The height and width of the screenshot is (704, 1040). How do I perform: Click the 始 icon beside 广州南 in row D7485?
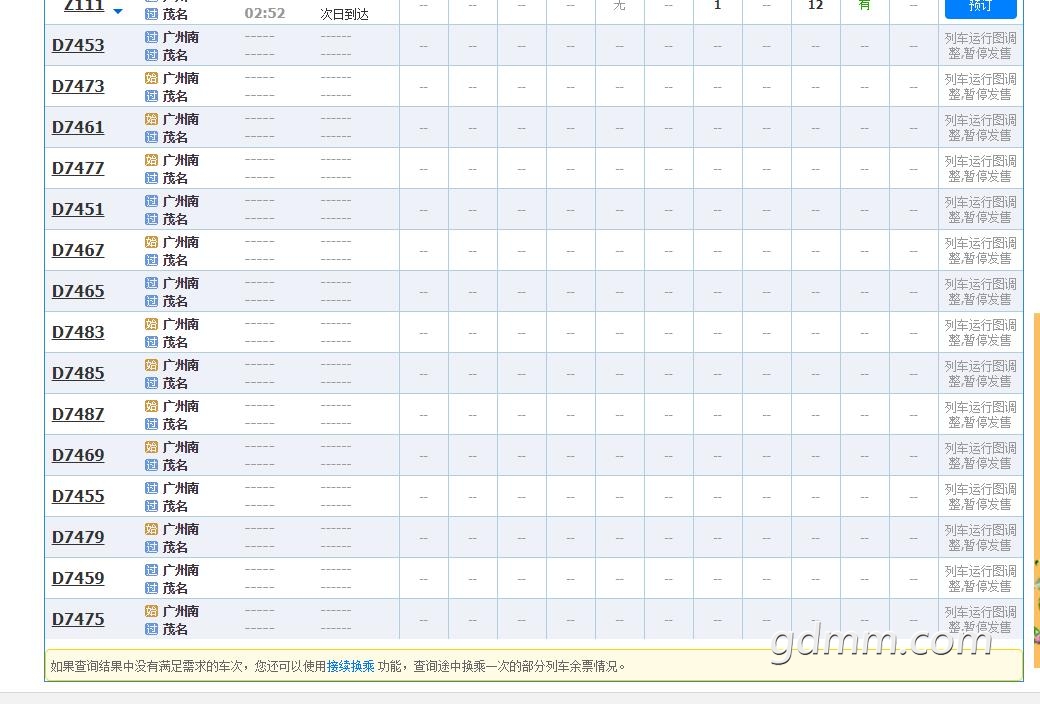tap(151, 366)
